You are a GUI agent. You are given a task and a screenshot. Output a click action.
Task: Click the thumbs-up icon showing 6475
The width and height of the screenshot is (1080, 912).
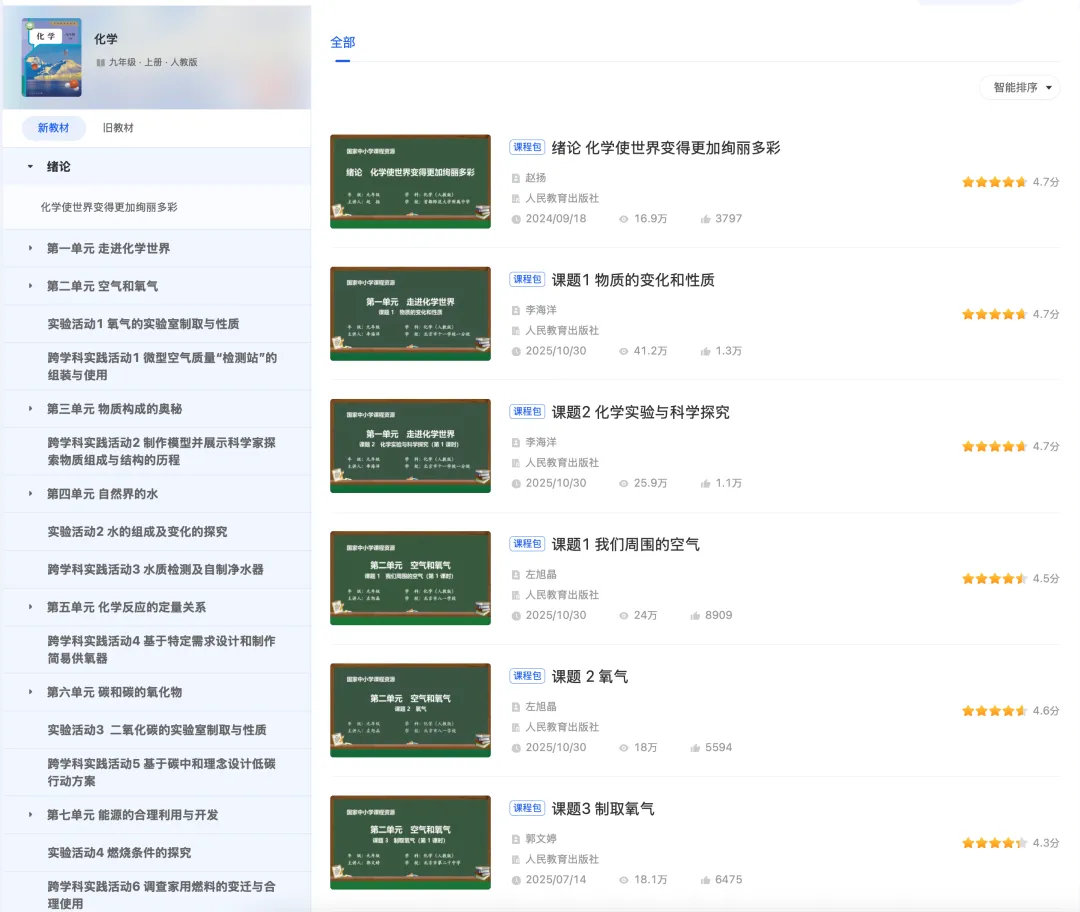click(x=705, y=880)
